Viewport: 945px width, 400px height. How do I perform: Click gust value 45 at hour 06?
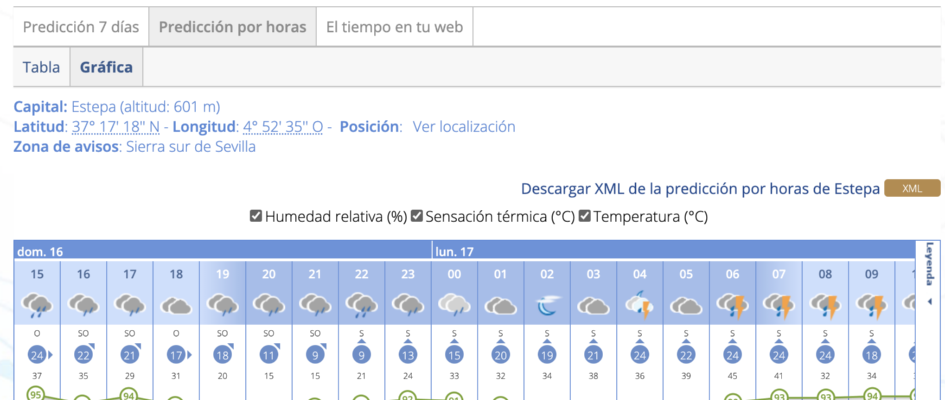[x=733, y=377]
